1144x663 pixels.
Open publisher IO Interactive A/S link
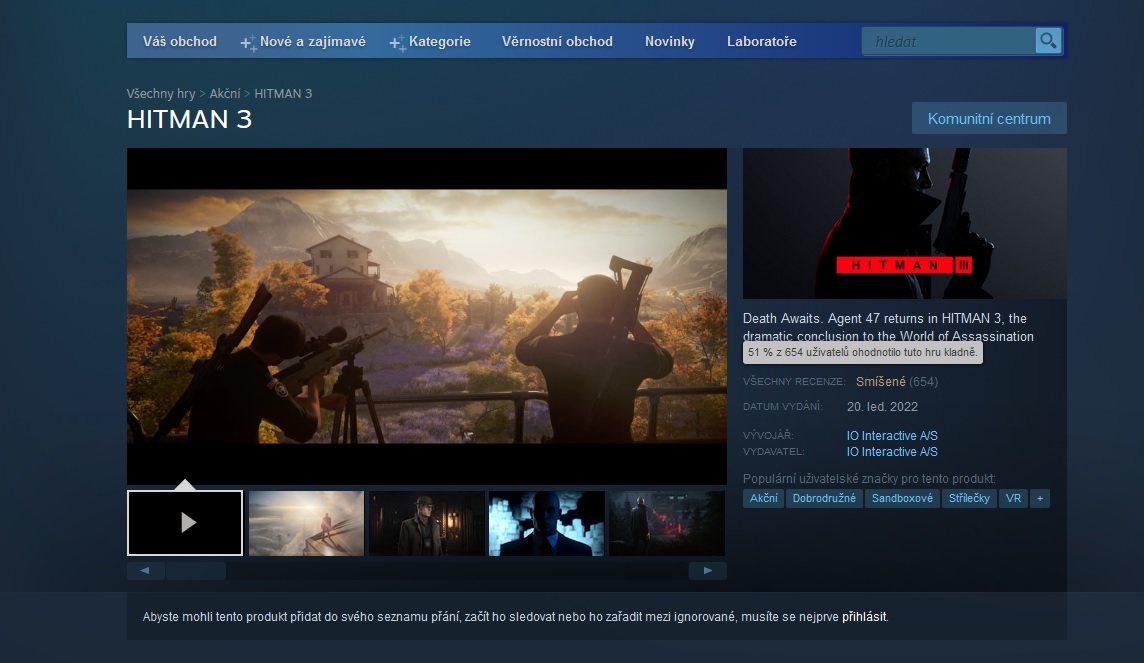click(892, 451)
